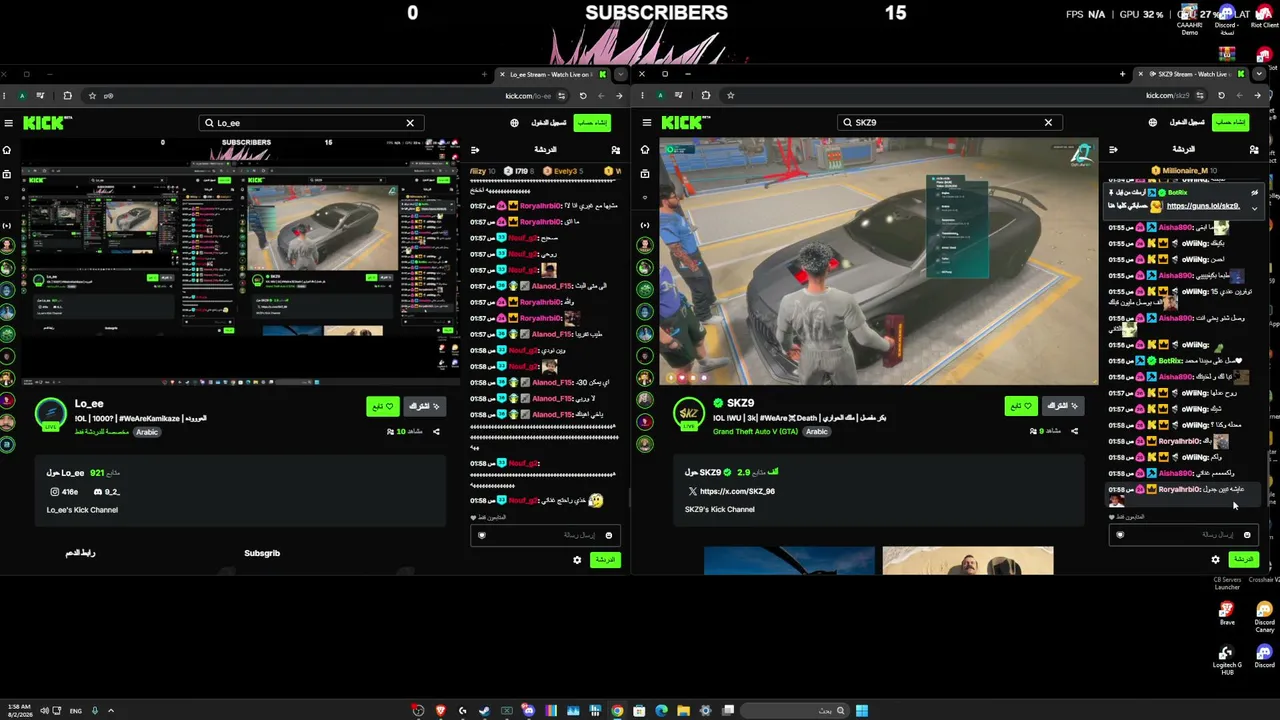
Task: Open emoji picker in SKZ9 chat input
Action: [x=1247, y=535]
